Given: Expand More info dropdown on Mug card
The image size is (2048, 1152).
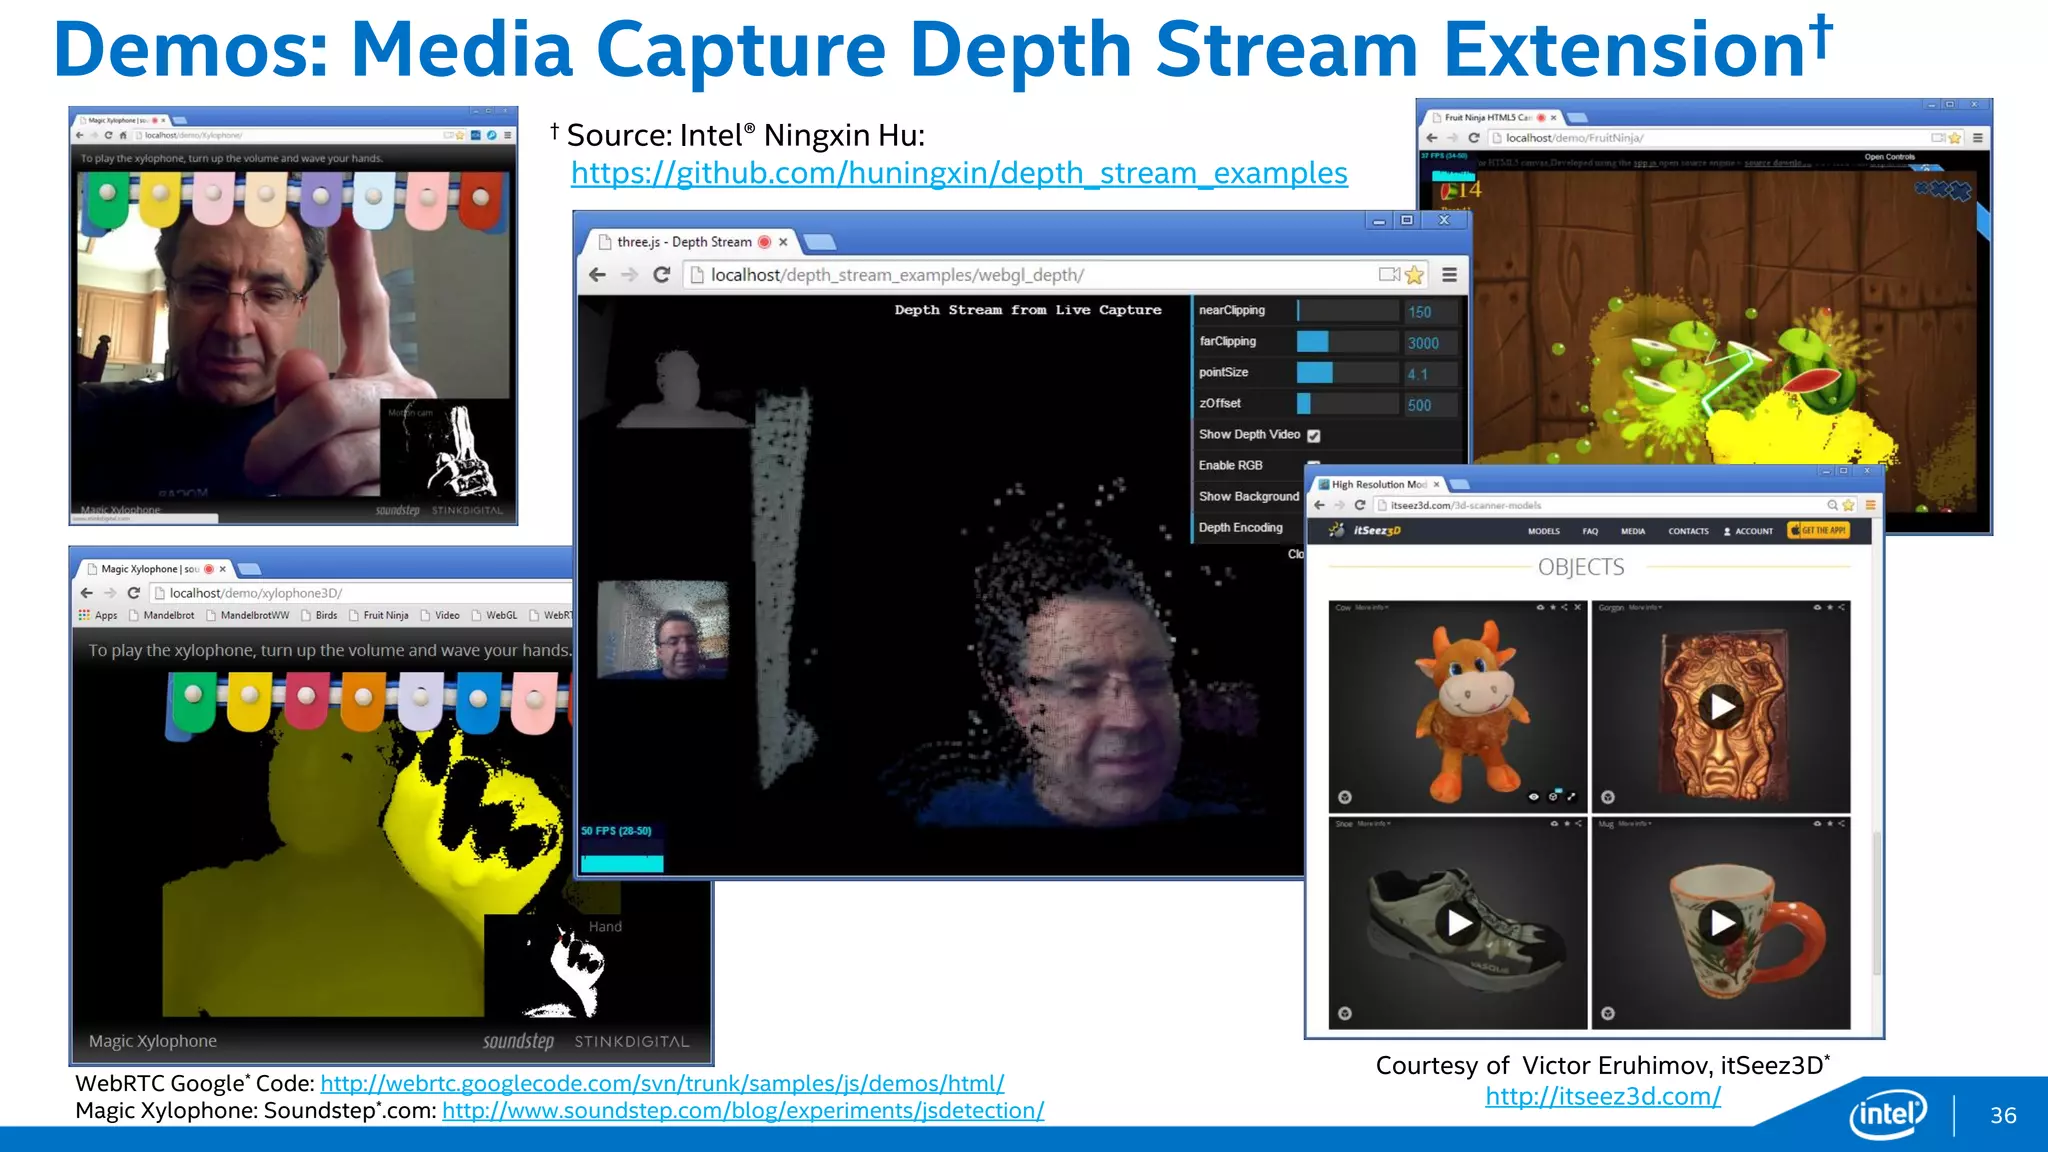Looking at the screenshot, I should point(1634,824).
